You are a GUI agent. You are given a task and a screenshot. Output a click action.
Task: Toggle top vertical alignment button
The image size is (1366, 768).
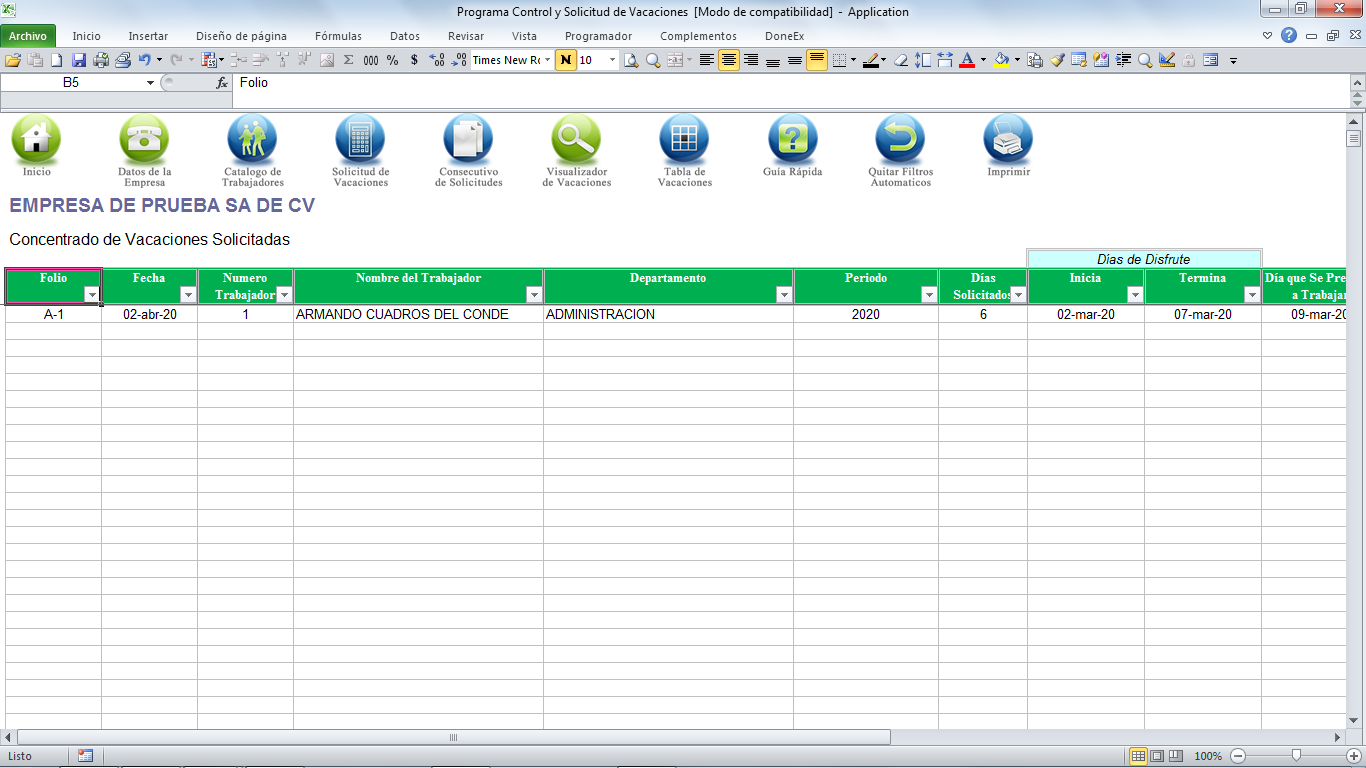point(817,60)
